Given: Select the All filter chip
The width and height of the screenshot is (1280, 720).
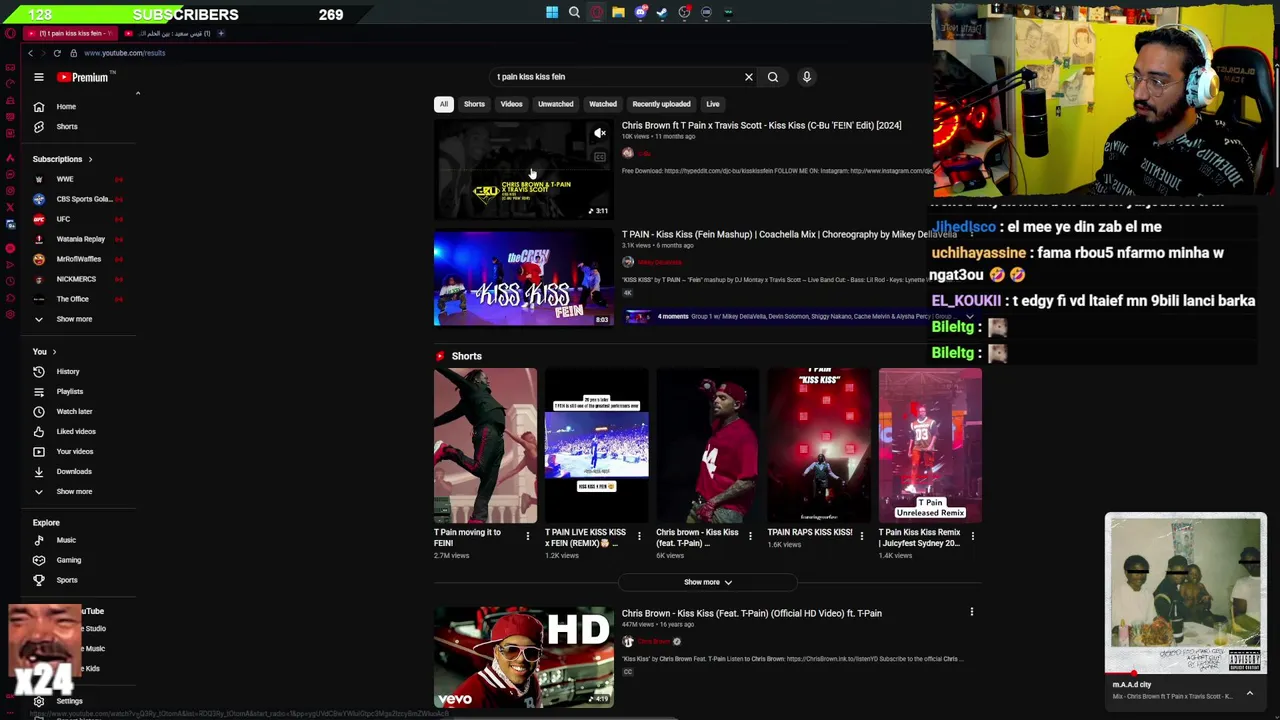Looking at the screenshot, I should click(x=443, y=104).
